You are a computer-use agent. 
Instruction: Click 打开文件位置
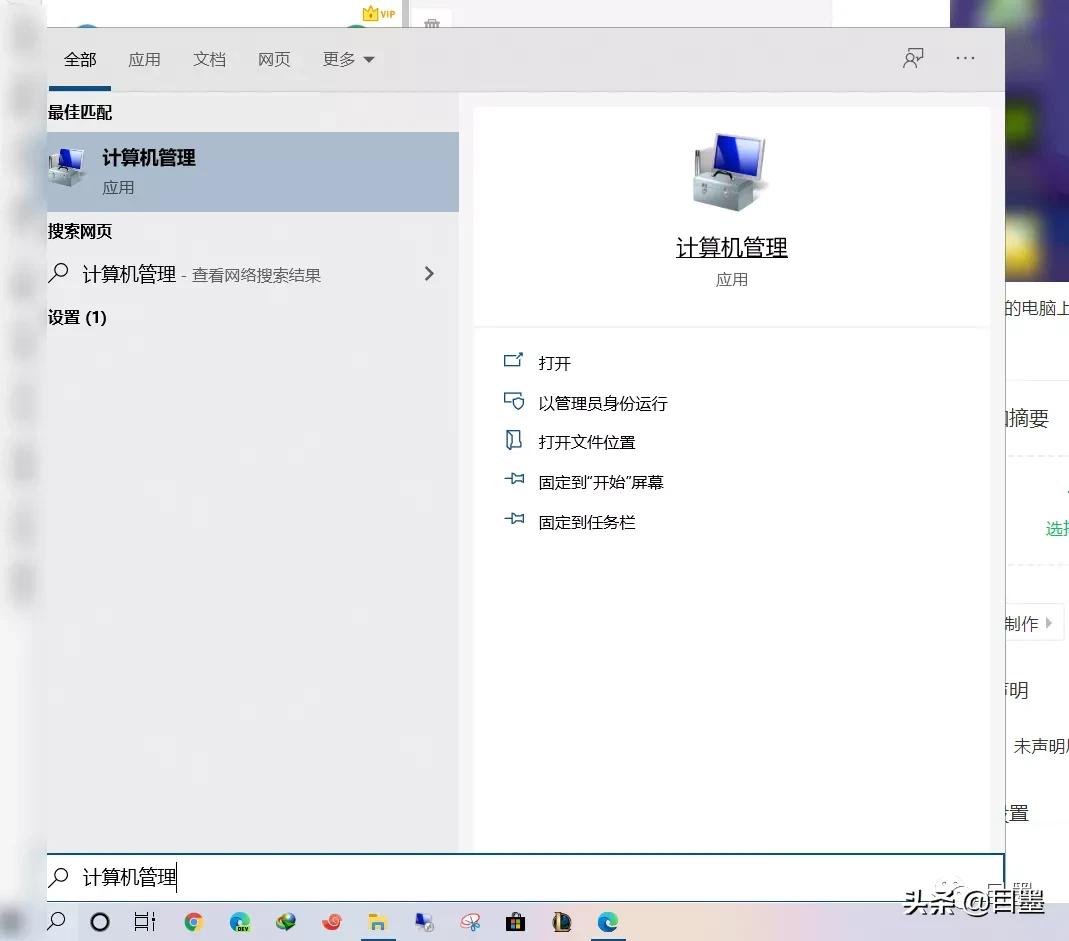[589, 441]
